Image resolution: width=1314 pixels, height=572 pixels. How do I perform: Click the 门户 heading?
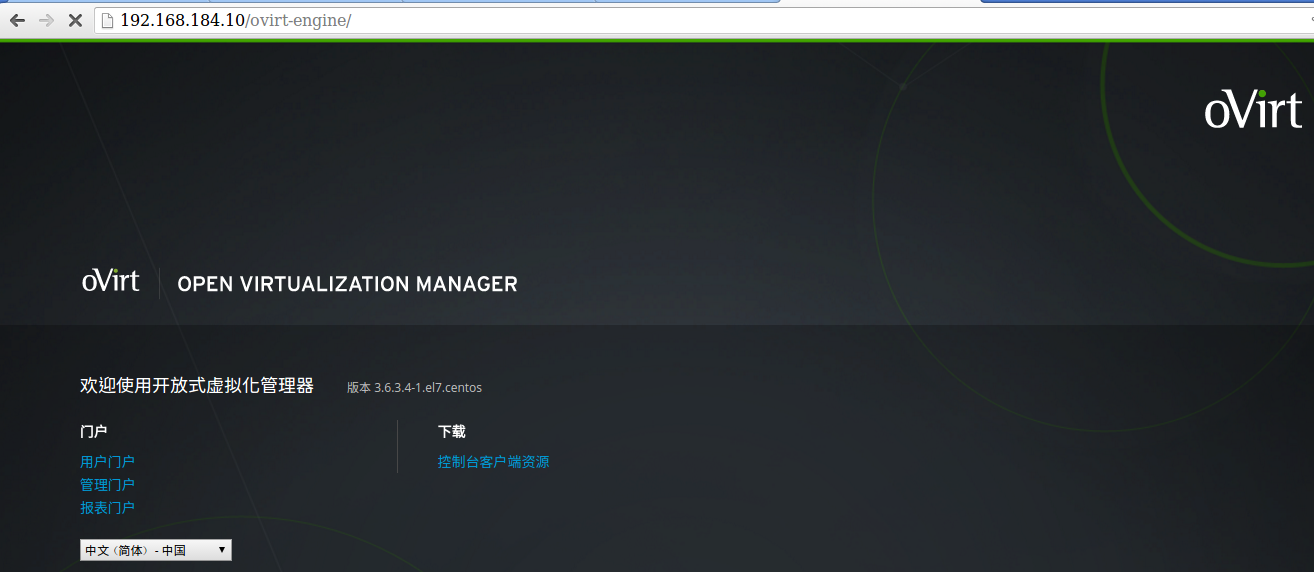(93, 432)
